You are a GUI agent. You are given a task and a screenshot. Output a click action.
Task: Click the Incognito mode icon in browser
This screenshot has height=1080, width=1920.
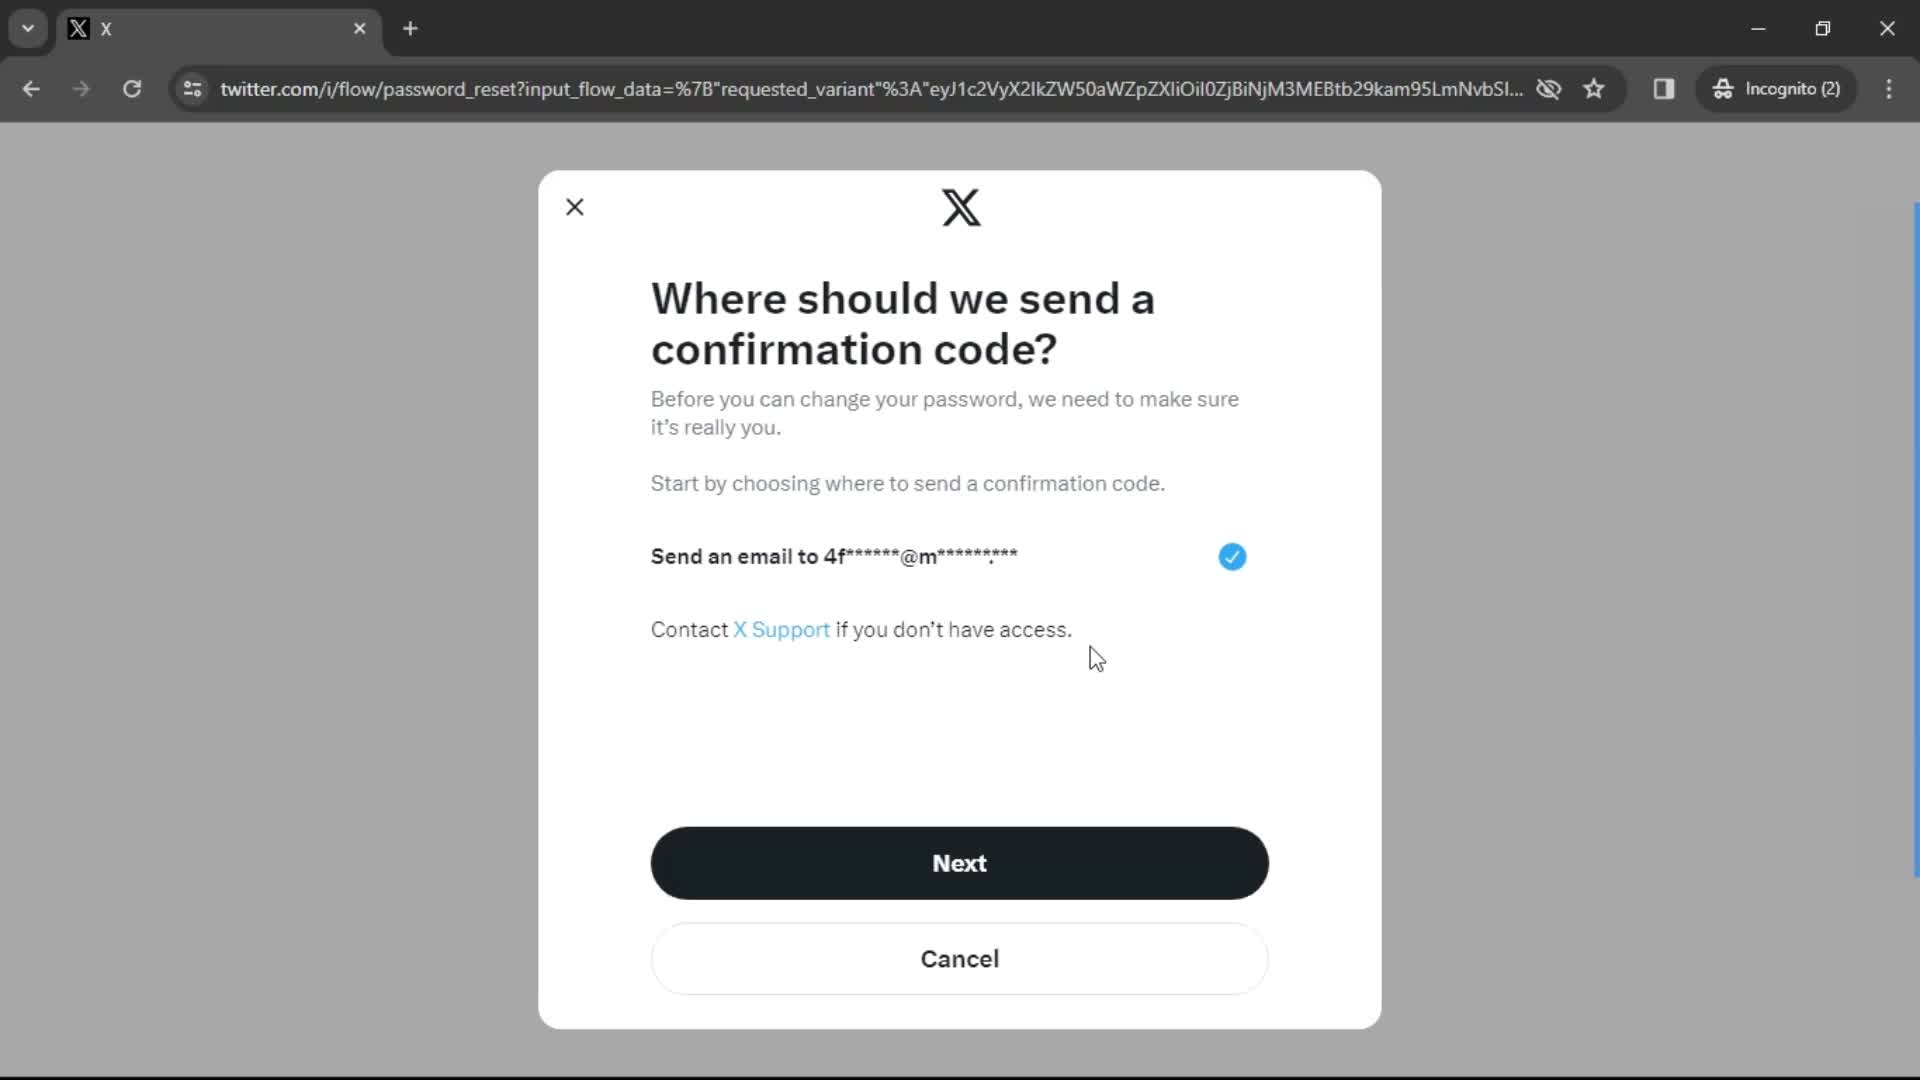[x=1724, y=90]
